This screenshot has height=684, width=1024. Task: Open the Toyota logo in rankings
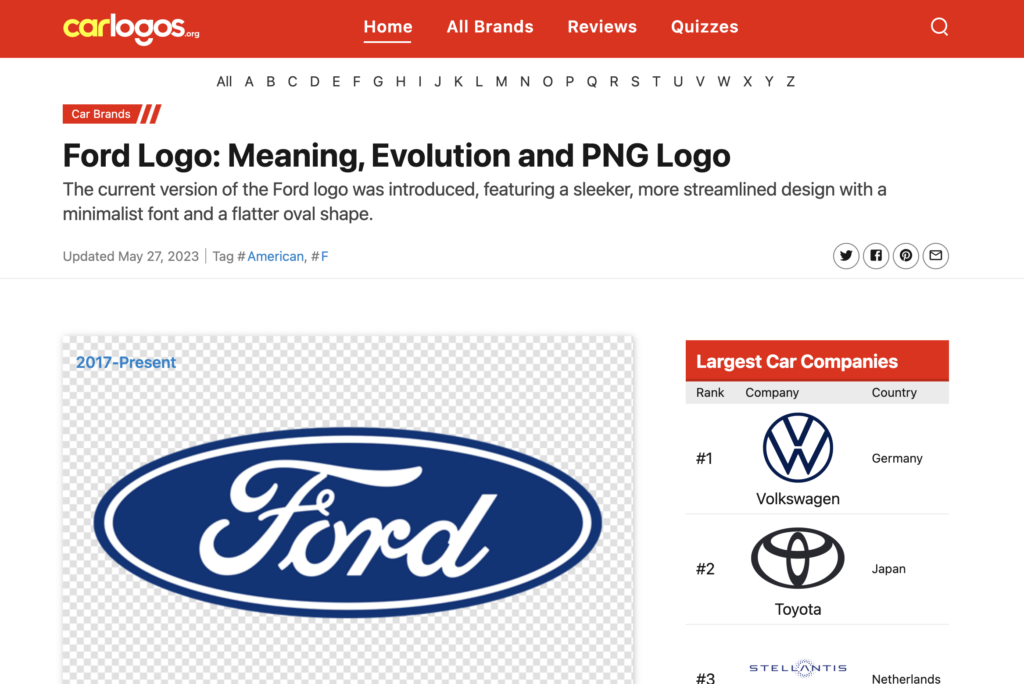click(x=797, y=559)
